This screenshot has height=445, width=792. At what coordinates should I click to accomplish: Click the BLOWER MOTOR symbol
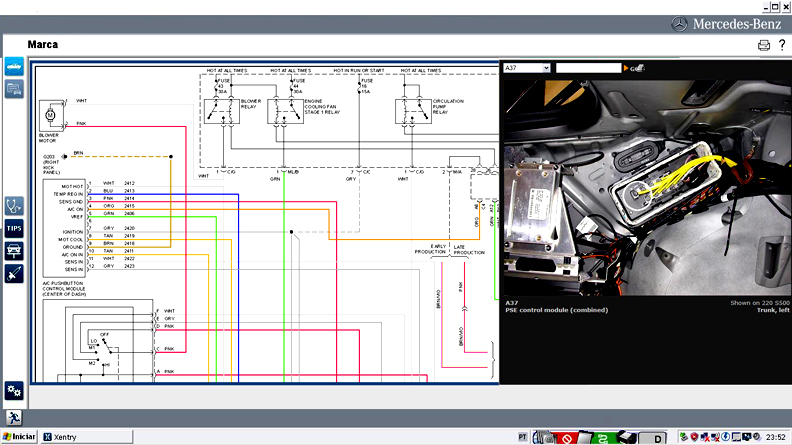coord(51,115)
